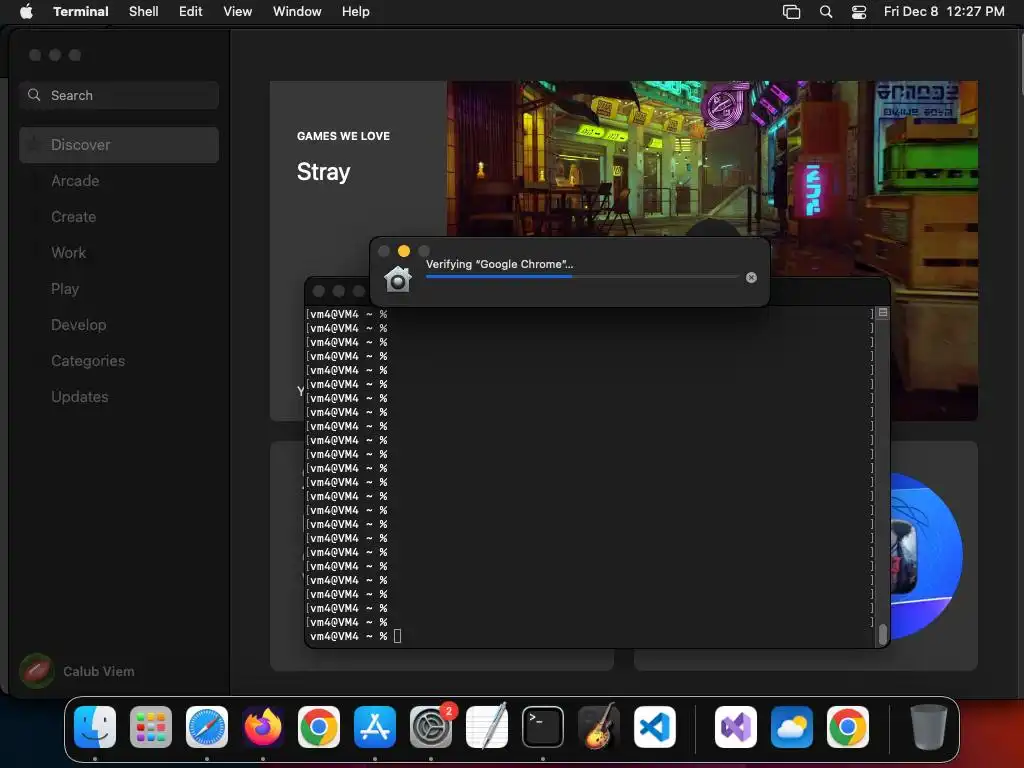Open the Trash in the Dock
Screen dimensions: 1024x768
929,727
